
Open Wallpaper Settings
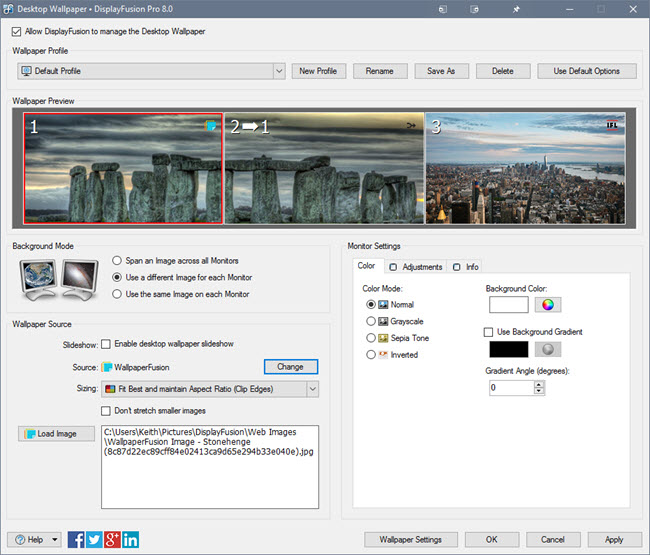pyautogui.click(x=411, y=540)
